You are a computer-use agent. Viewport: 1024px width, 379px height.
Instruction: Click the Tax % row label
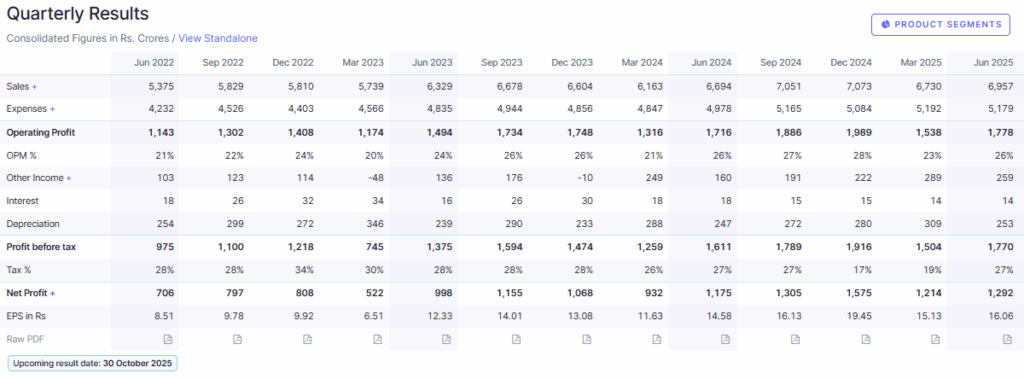(20, 270)
